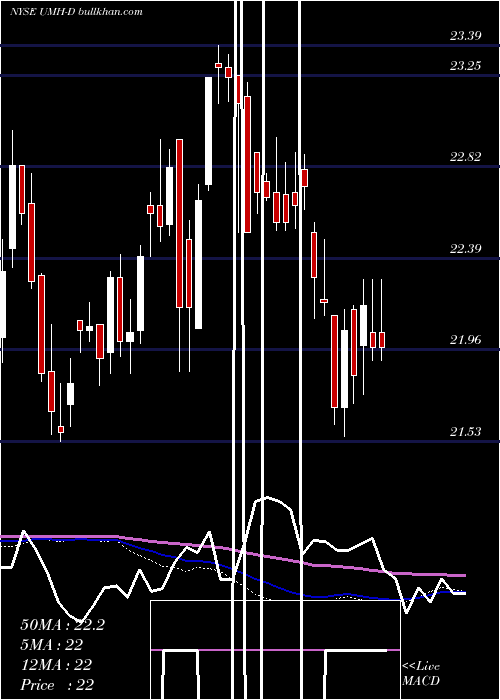Viewport: 500px width, 700px height.
Task: Click the 22.39 price level label
Action: coord(466,249)
